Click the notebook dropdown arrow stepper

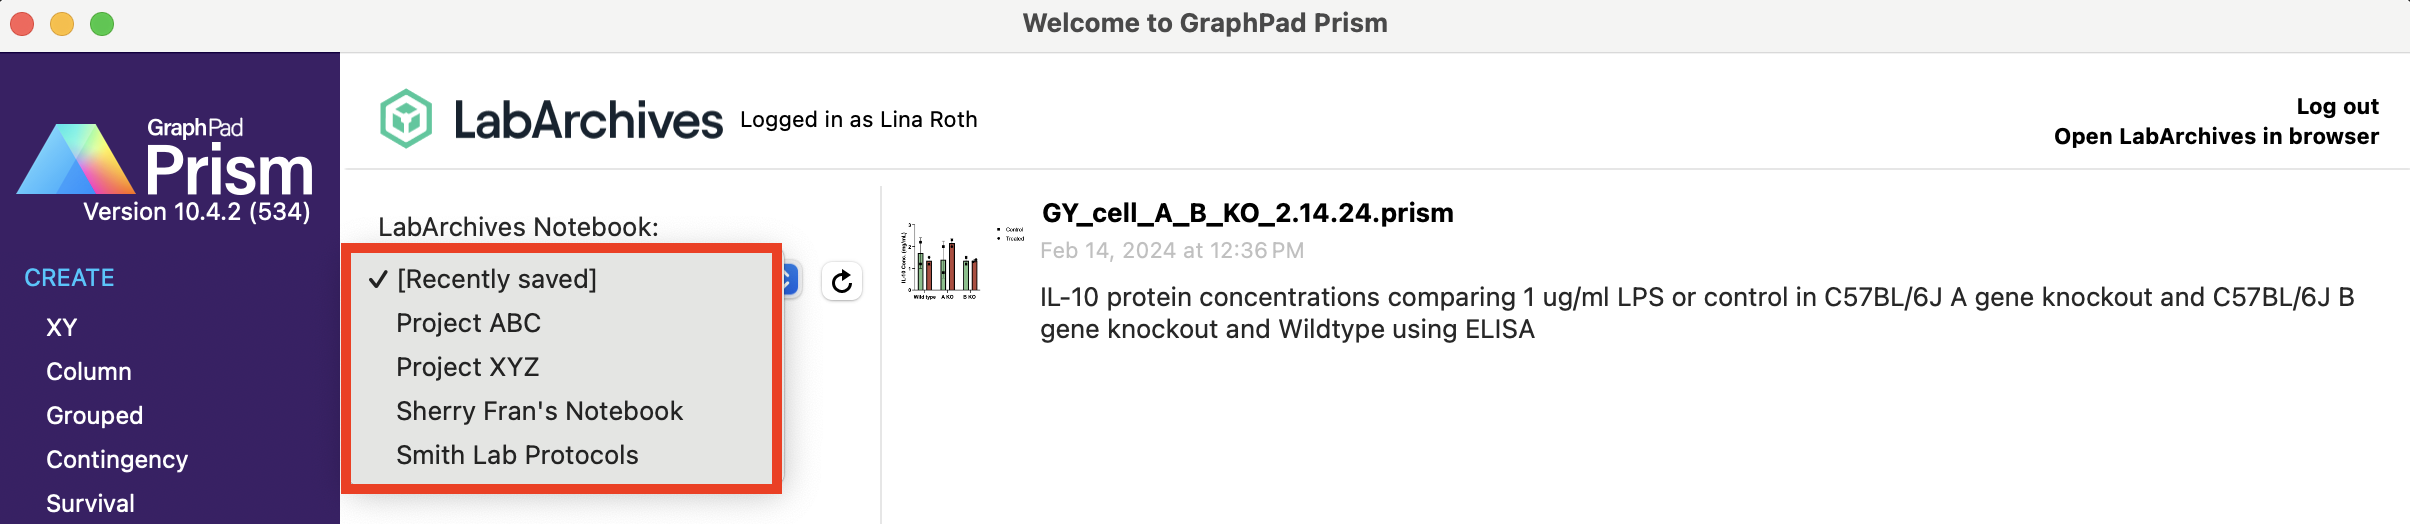pos(790,280)
